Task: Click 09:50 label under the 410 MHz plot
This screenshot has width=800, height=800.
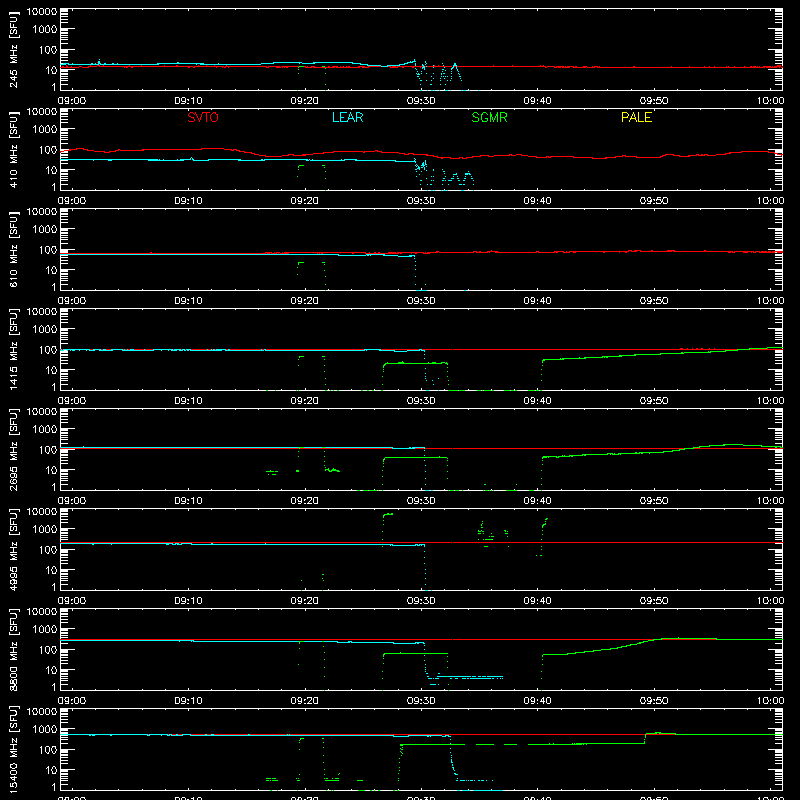Action: [654, 201]
